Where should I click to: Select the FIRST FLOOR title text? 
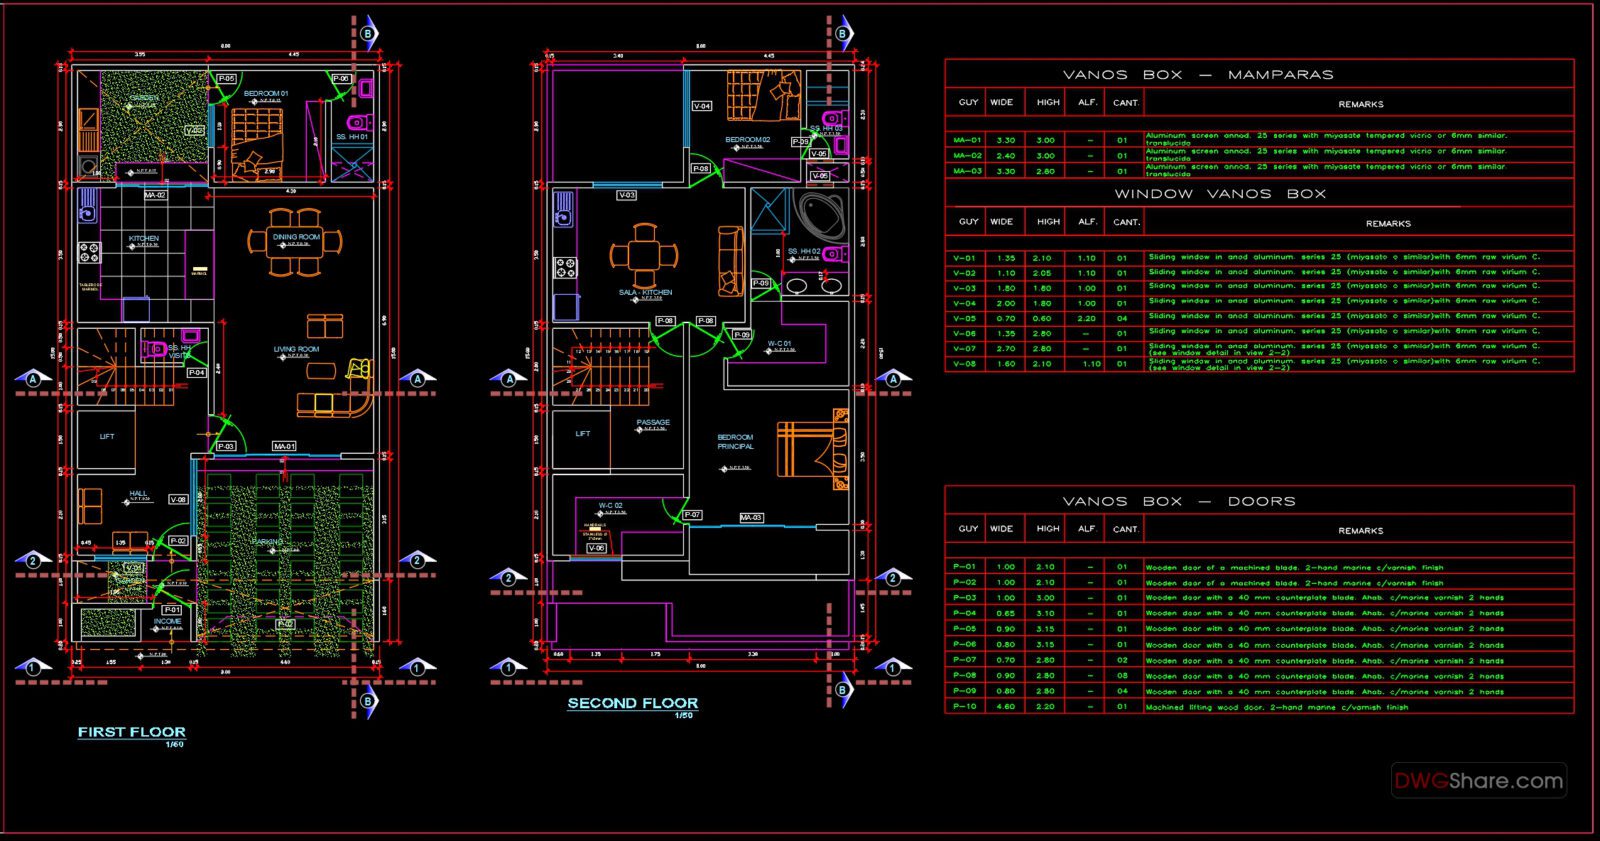[x=131, y=732]
